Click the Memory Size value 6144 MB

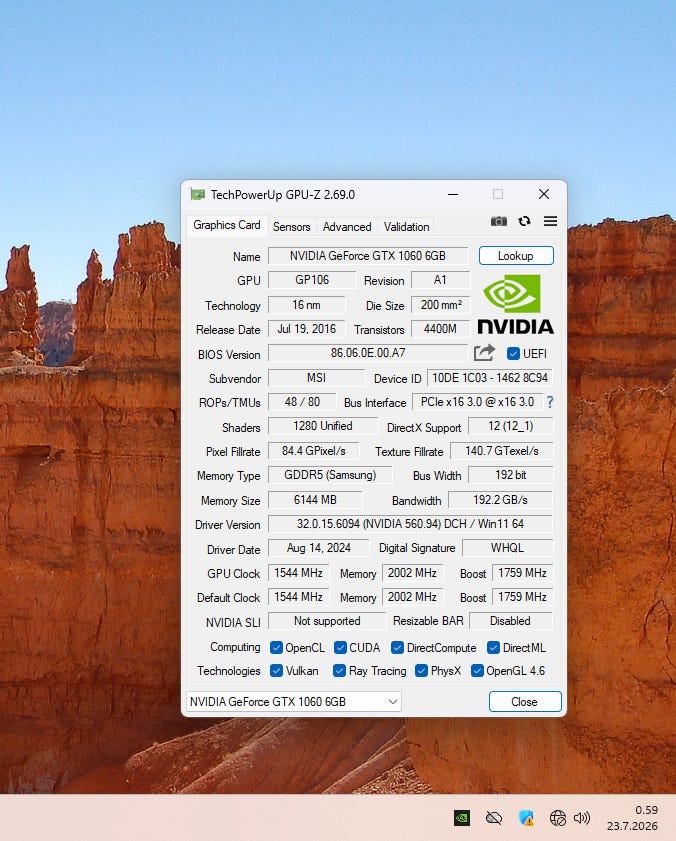[x=315, y=500]
